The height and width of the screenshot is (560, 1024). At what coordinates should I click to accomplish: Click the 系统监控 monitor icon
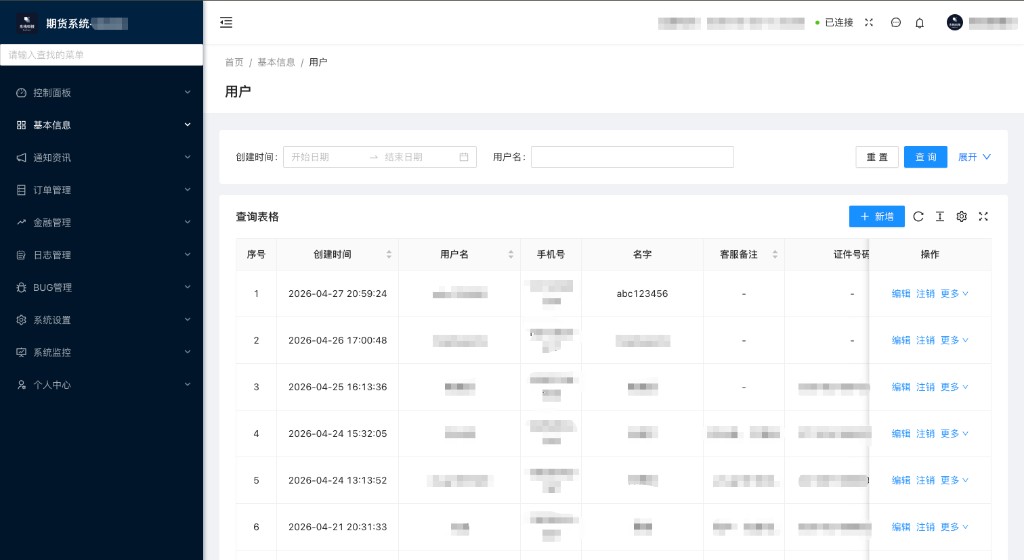tap(21, 352)
